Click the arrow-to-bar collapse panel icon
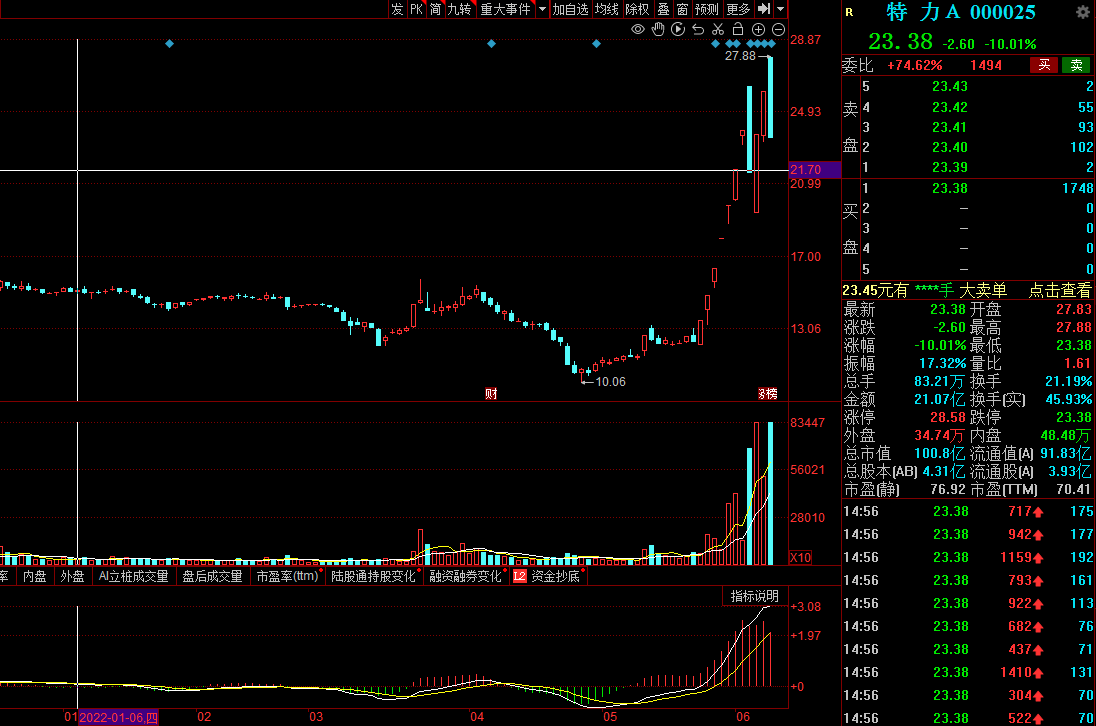Viewport: 1096px width, 726px height. coord(764,8)
